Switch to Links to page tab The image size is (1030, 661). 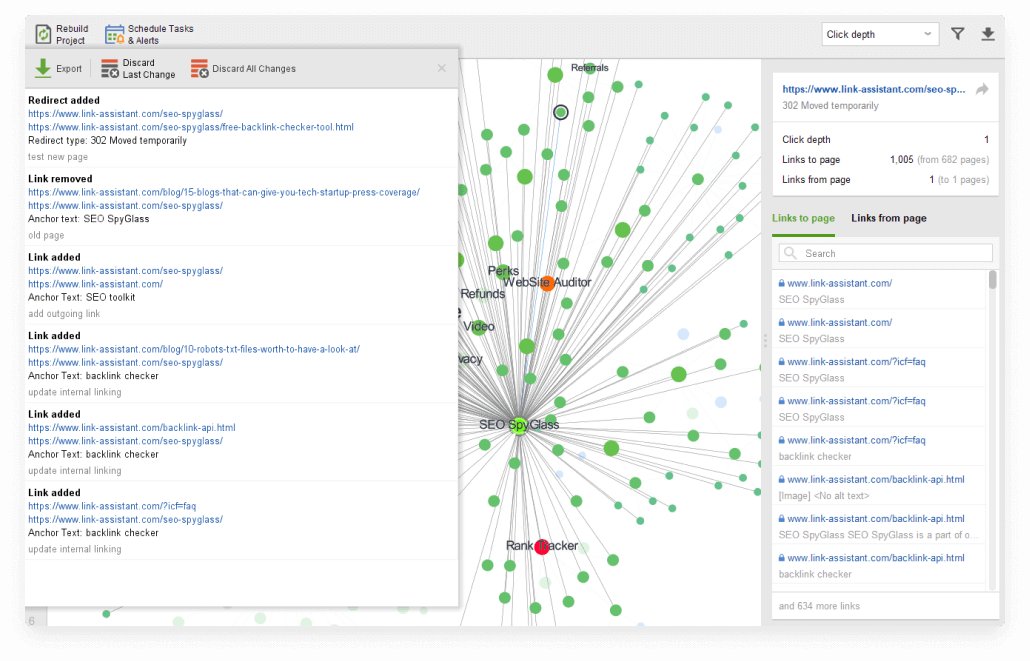[803, 218]
